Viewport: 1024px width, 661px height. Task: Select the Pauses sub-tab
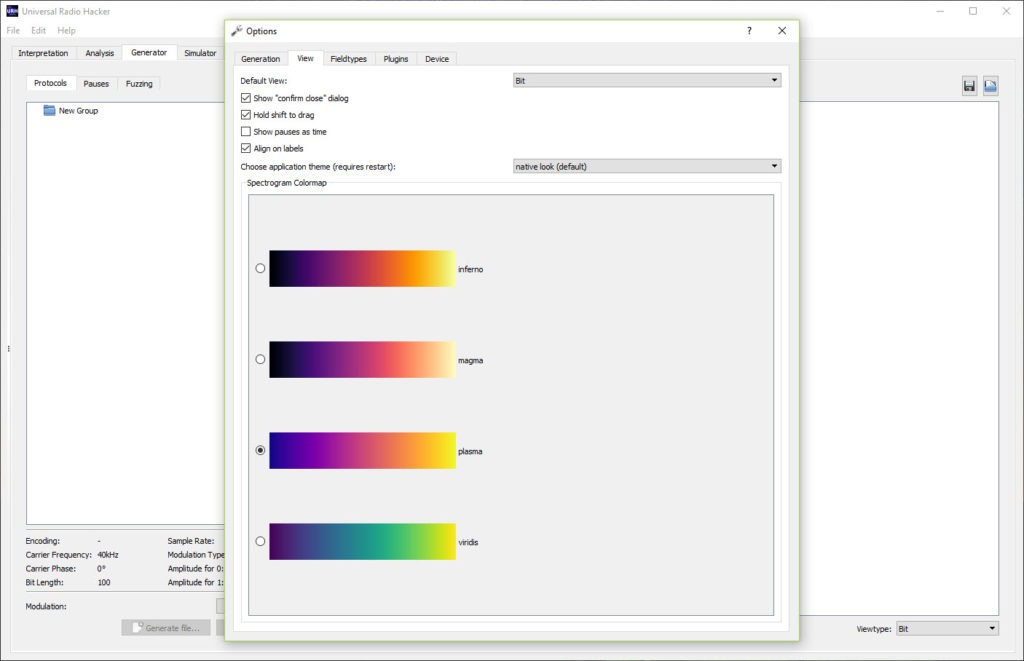[96, 84]
